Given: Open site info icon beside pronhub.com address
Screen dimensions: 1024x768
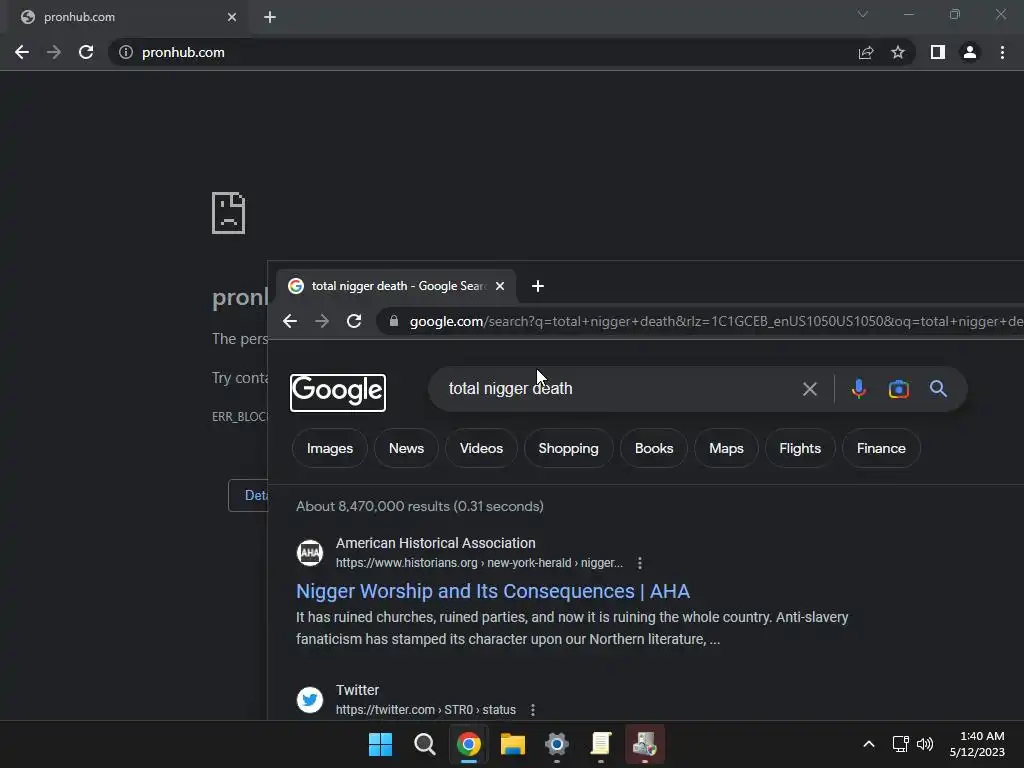Looking at the screenshot, I should tap(126, 52).
